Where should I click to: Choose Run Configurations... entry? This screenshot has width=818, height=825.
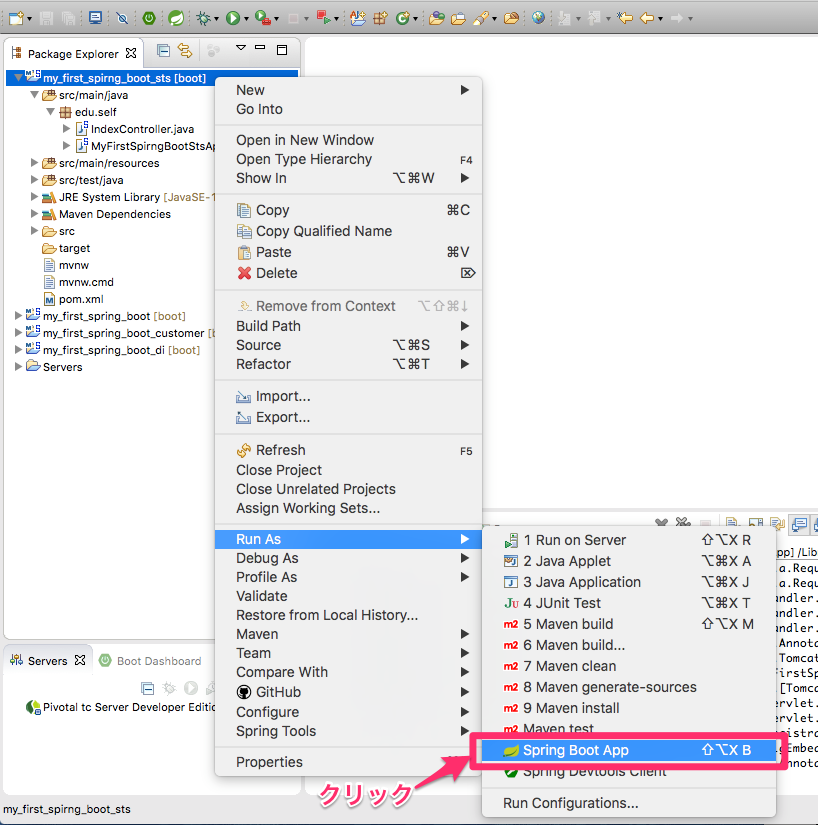tap(629, 803)
